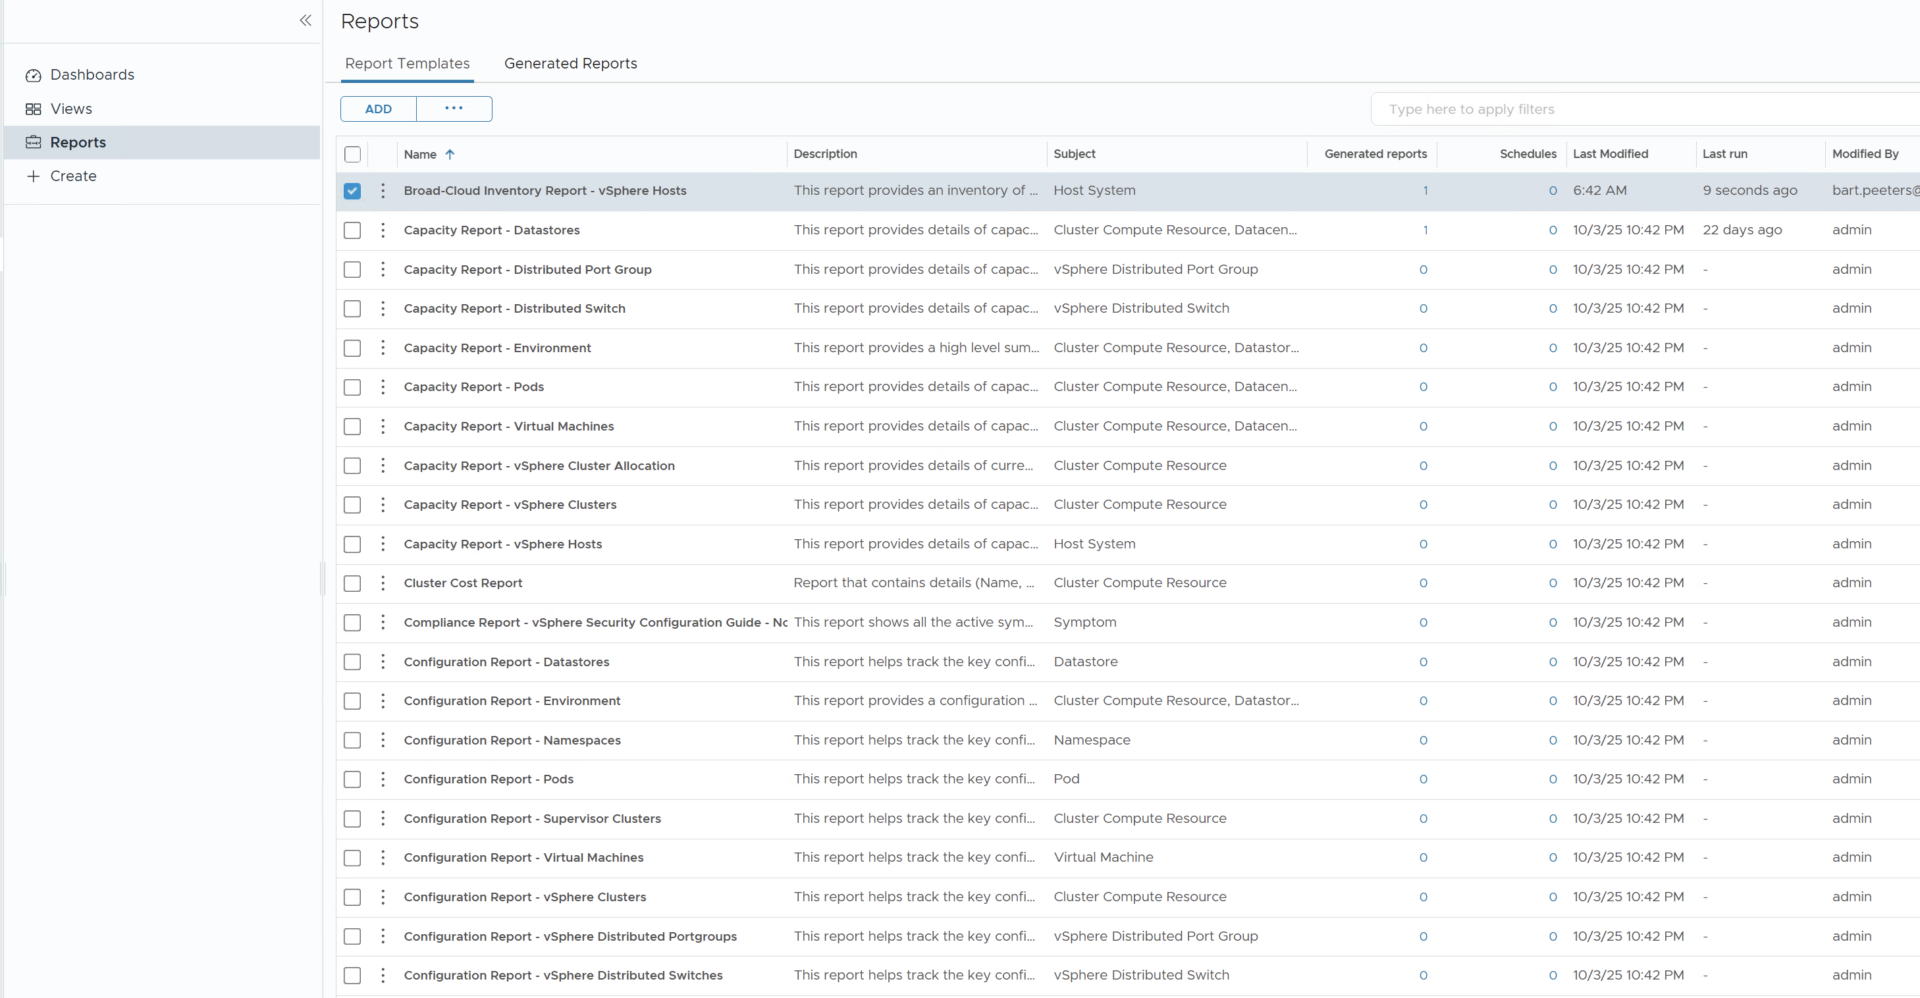The width and height of the screenshot is (1920, 998).
Task: Open actions menu for Configuration Report - vSphere Clusters
Action: (x=383, y=897)
